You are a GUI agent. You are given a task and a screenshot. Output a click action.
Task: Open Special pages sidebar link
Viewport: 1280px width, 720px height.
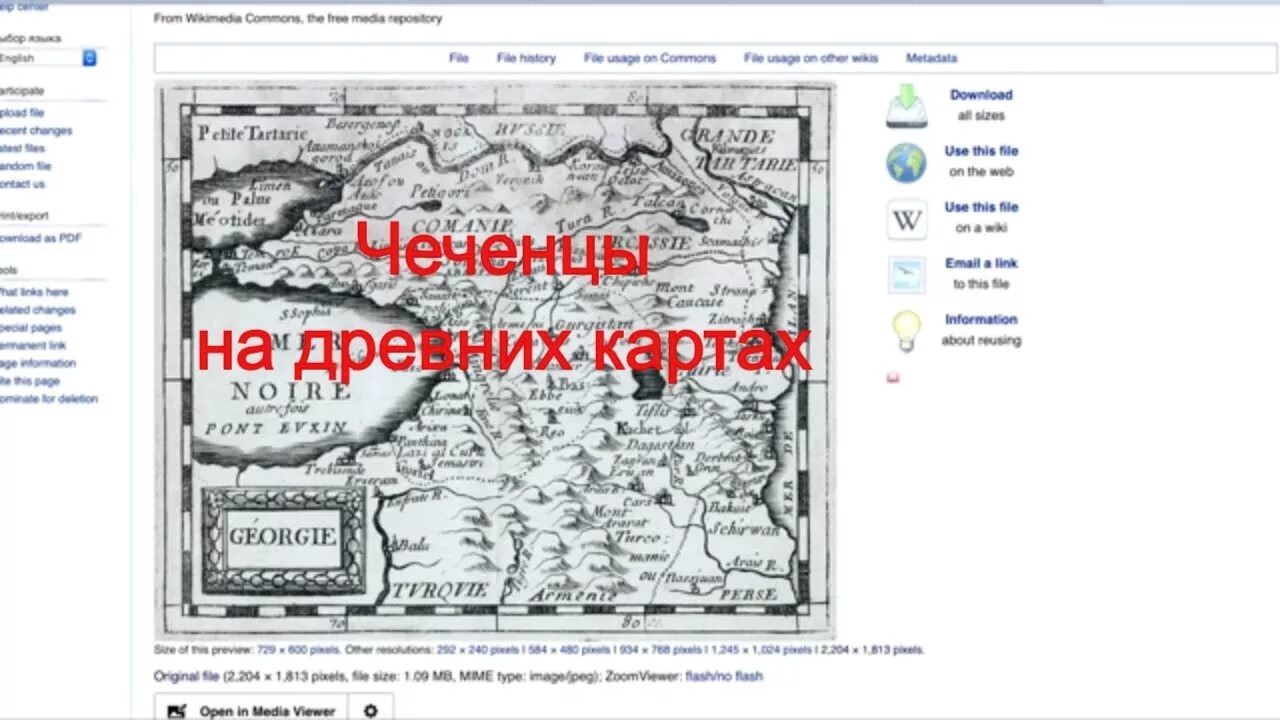pos(31,328)
